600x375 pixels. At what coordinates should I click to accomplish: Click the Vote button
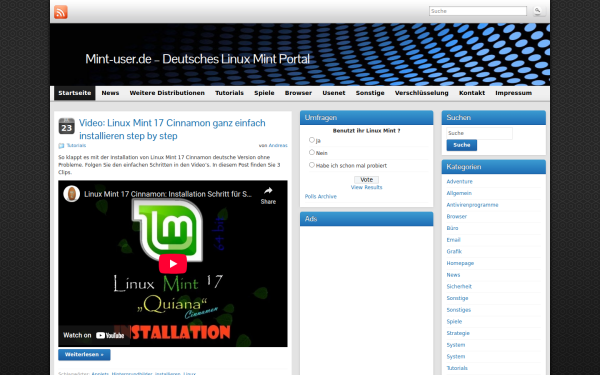pos(366,179)
